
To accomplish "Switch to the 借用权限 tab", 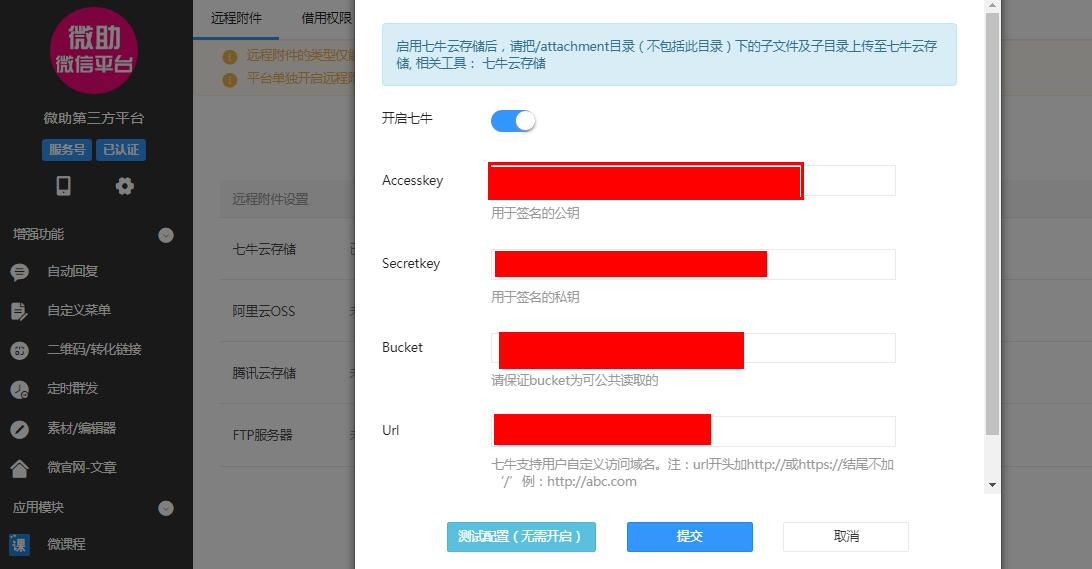I will coord(327,18).
